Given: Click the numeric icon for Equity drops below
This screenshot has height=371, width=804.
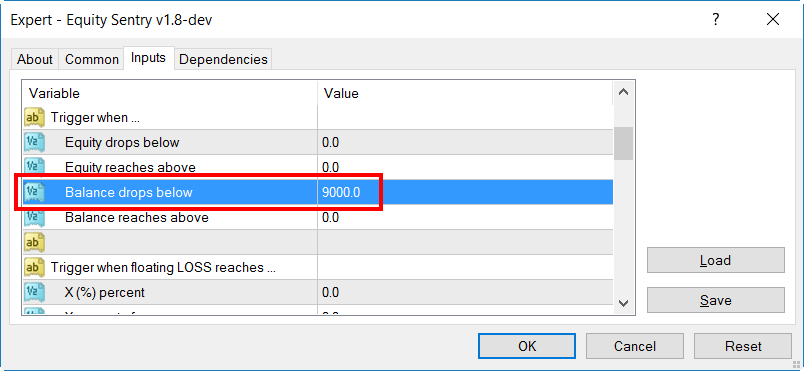Looking at the screenshot, I should (x=34, y=142).
